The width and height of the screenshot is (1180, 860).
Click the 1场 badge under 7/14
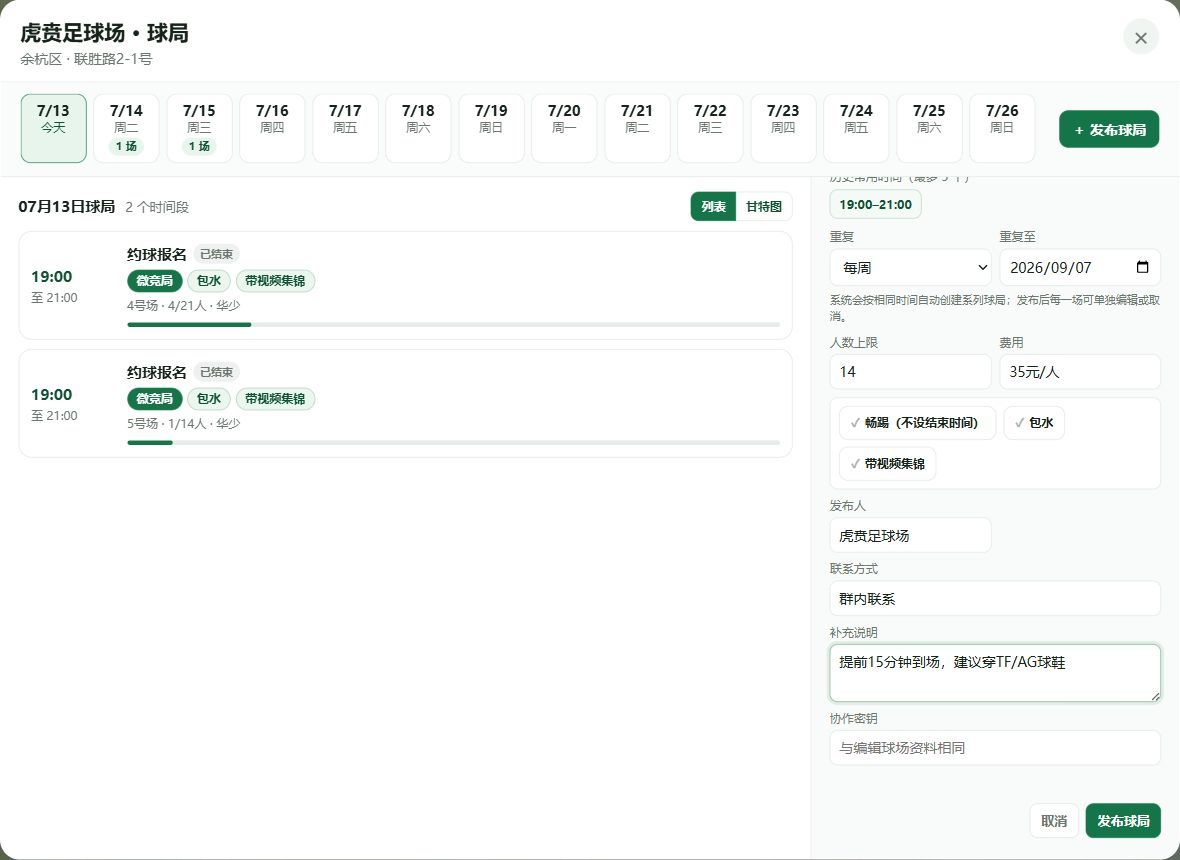126,146
